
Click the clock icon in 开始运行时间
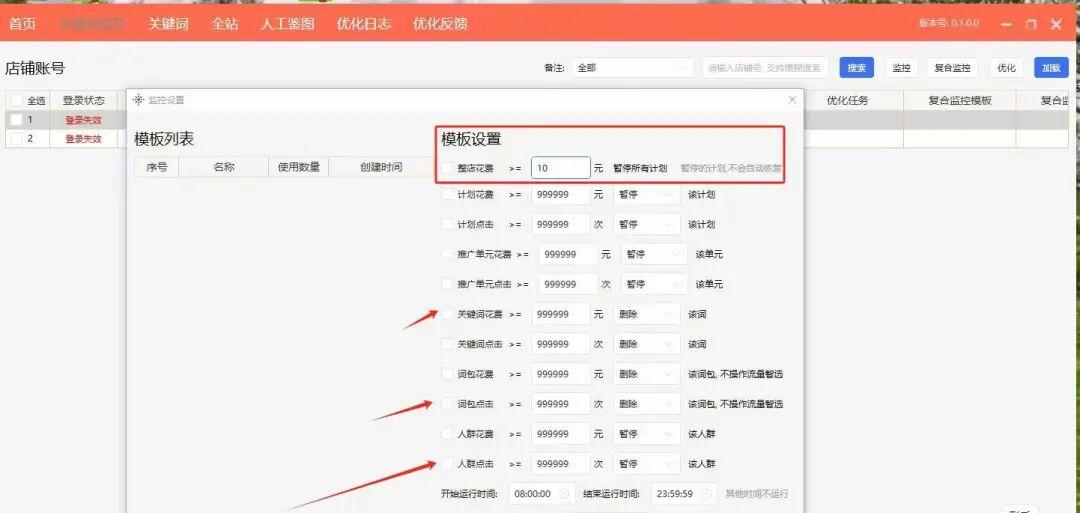pos(564,494)
